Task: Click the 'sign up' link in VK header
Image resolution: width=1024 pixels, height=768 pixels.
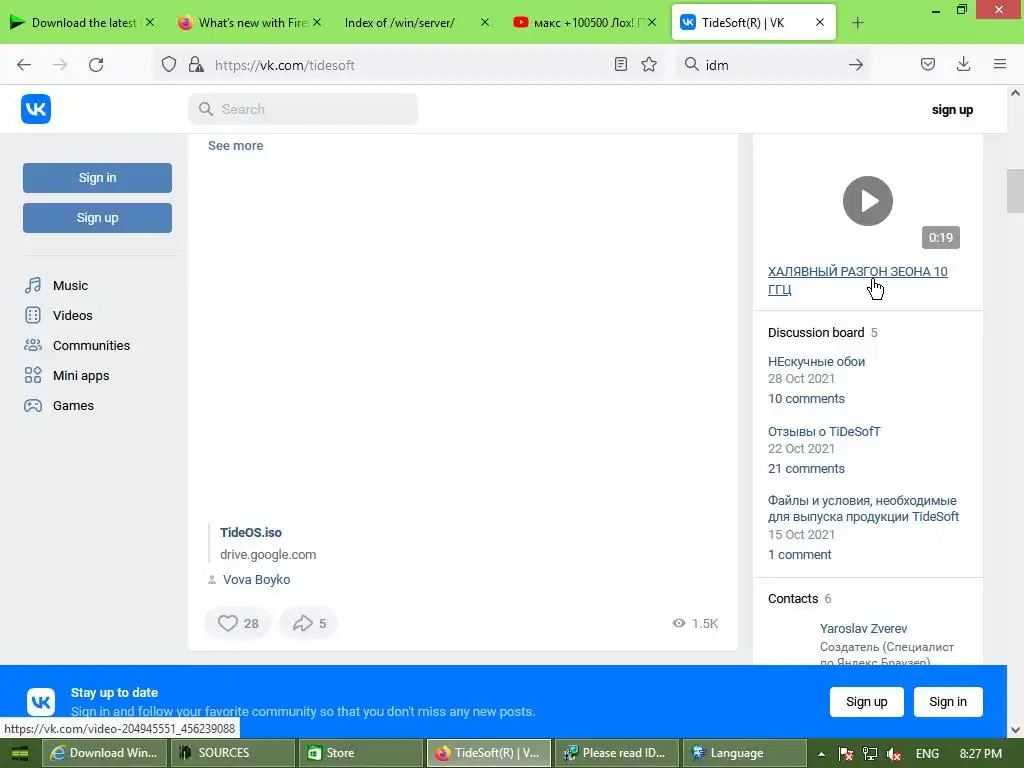Action: pos(952,110)
